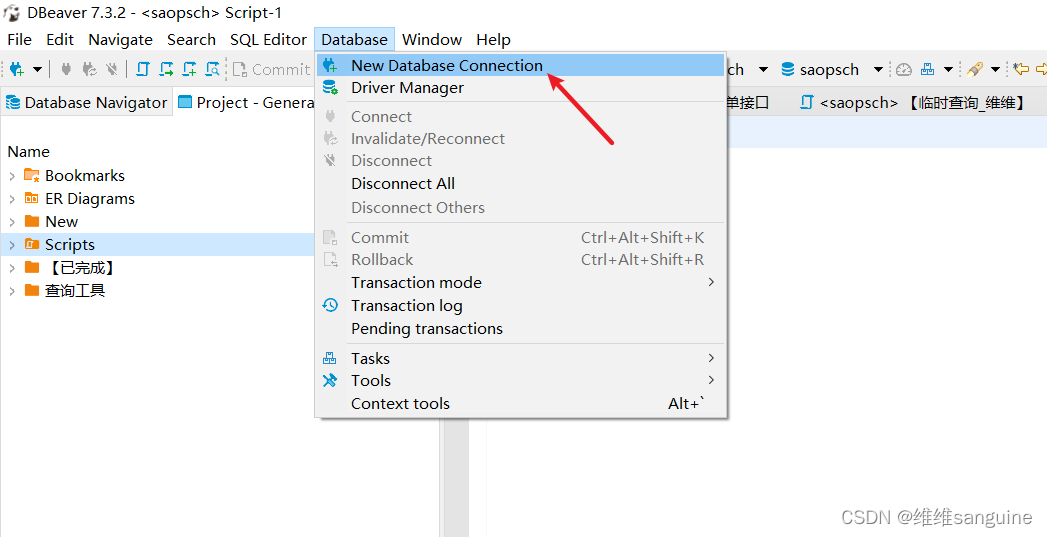Viewport: 1047px width, 537px height.
Task: Expand the Tasks submenu
Action: point(521,359)
